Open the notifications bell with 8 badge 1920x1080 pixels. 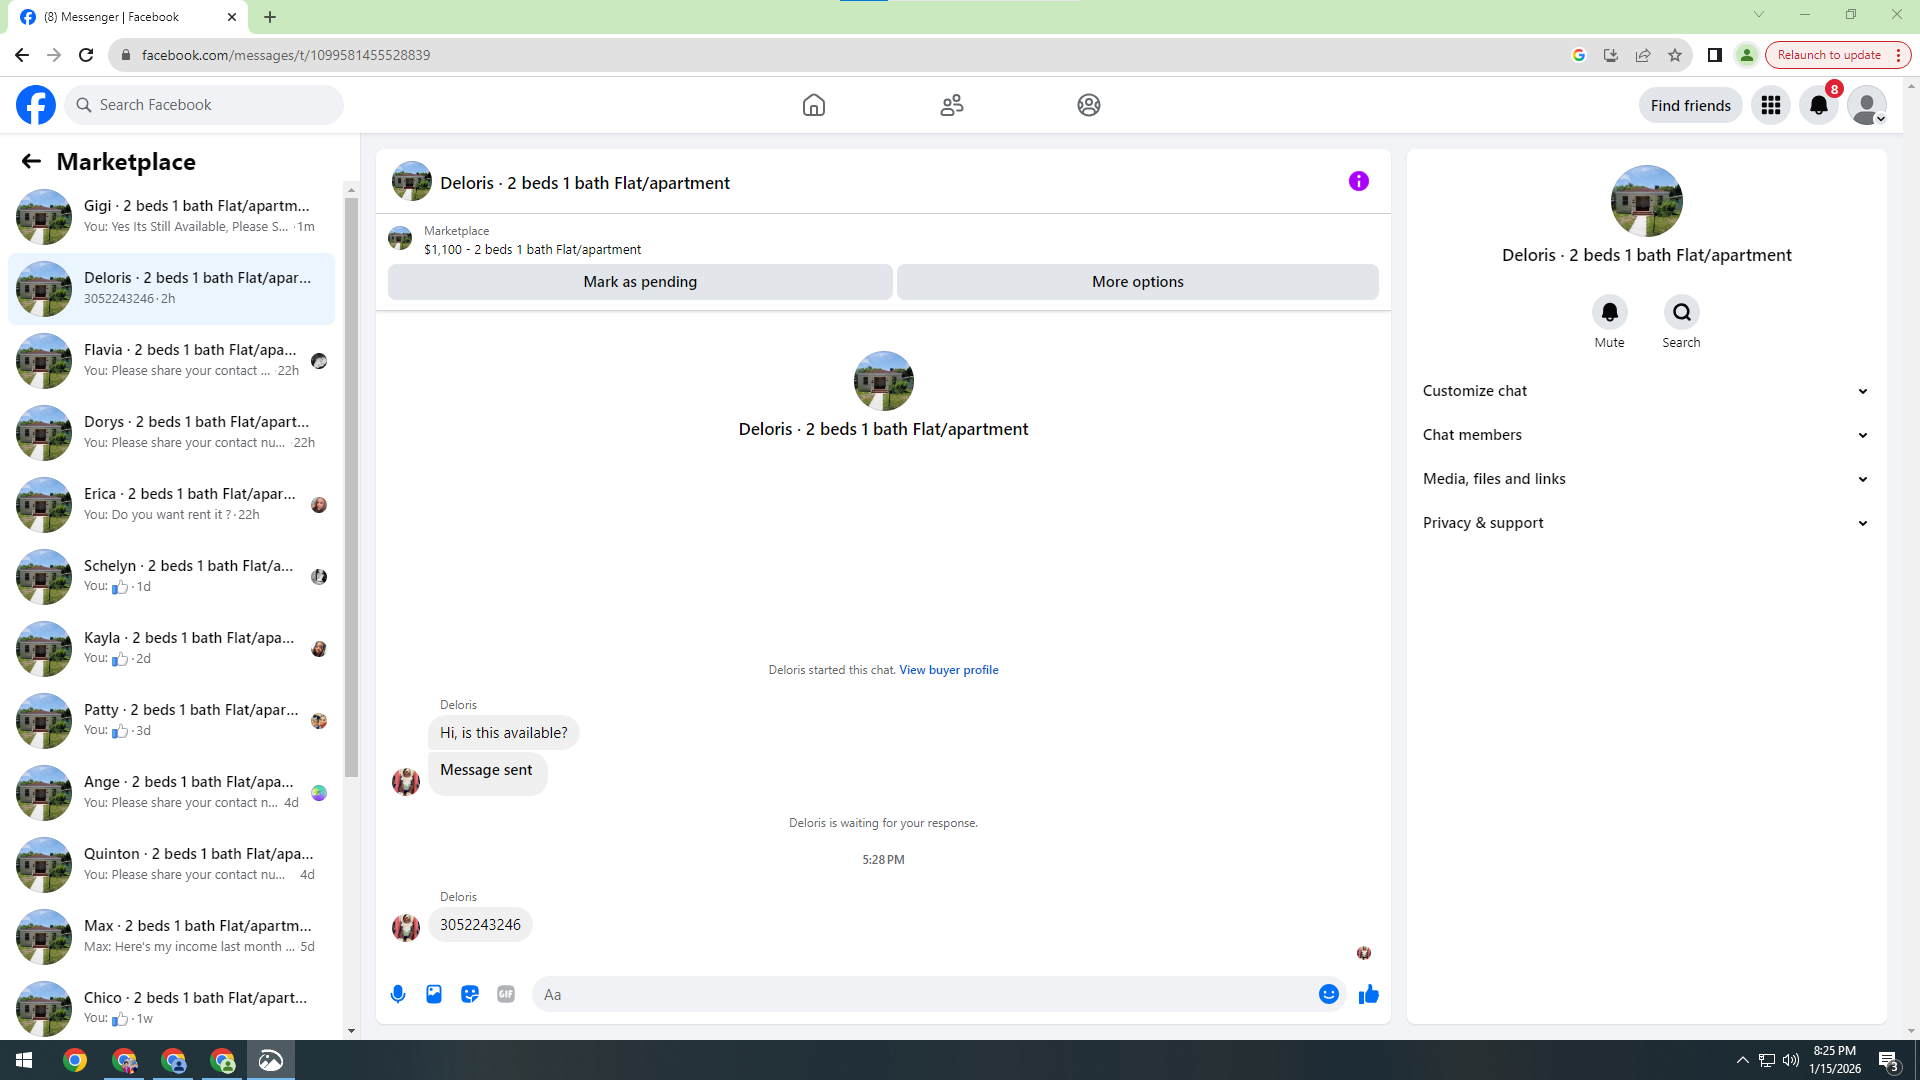(x=1818, y=105)
